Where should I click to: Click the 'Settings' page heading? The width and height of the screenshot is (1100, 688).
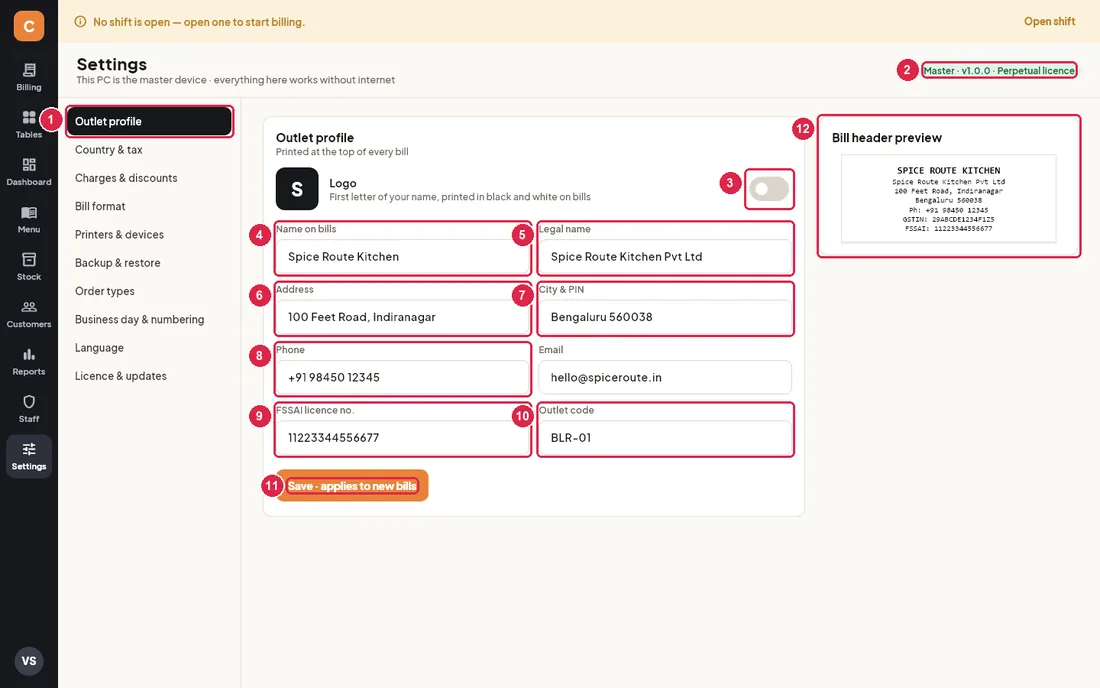[112, 65]
